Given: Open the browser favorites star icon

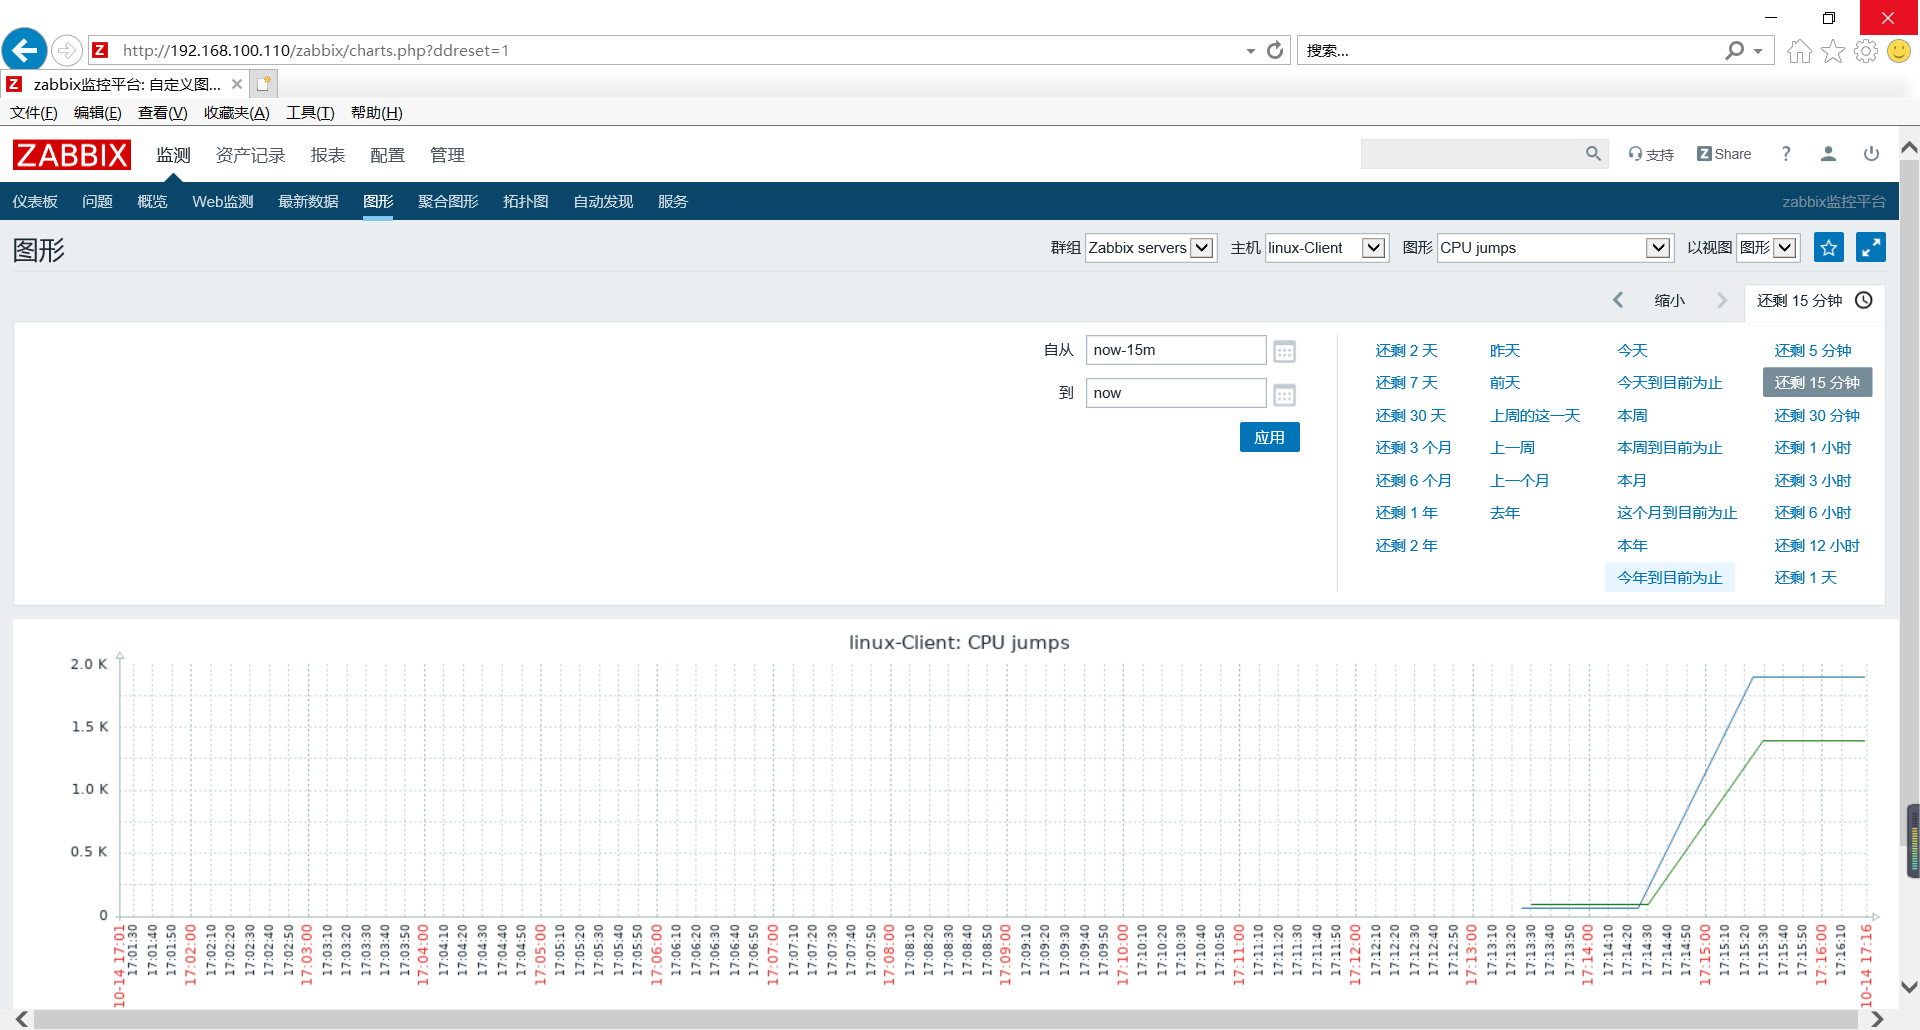Looking at the screenshot, I should 1832,51.
